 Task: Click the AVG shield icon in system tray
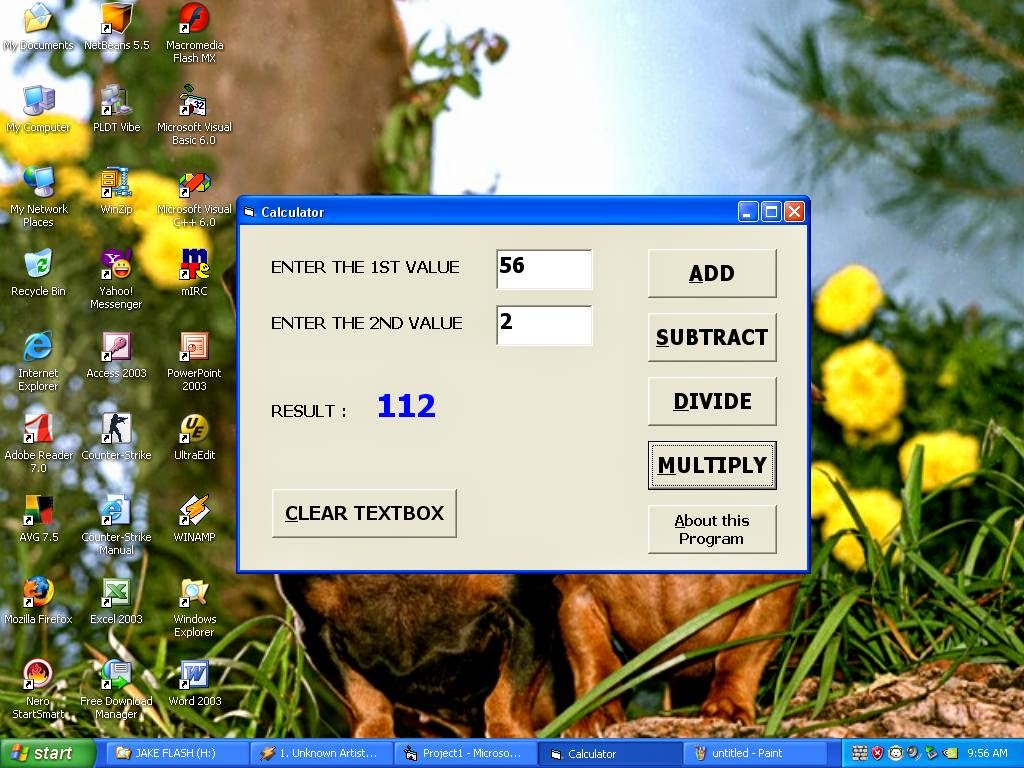click(x=877, y=752)
